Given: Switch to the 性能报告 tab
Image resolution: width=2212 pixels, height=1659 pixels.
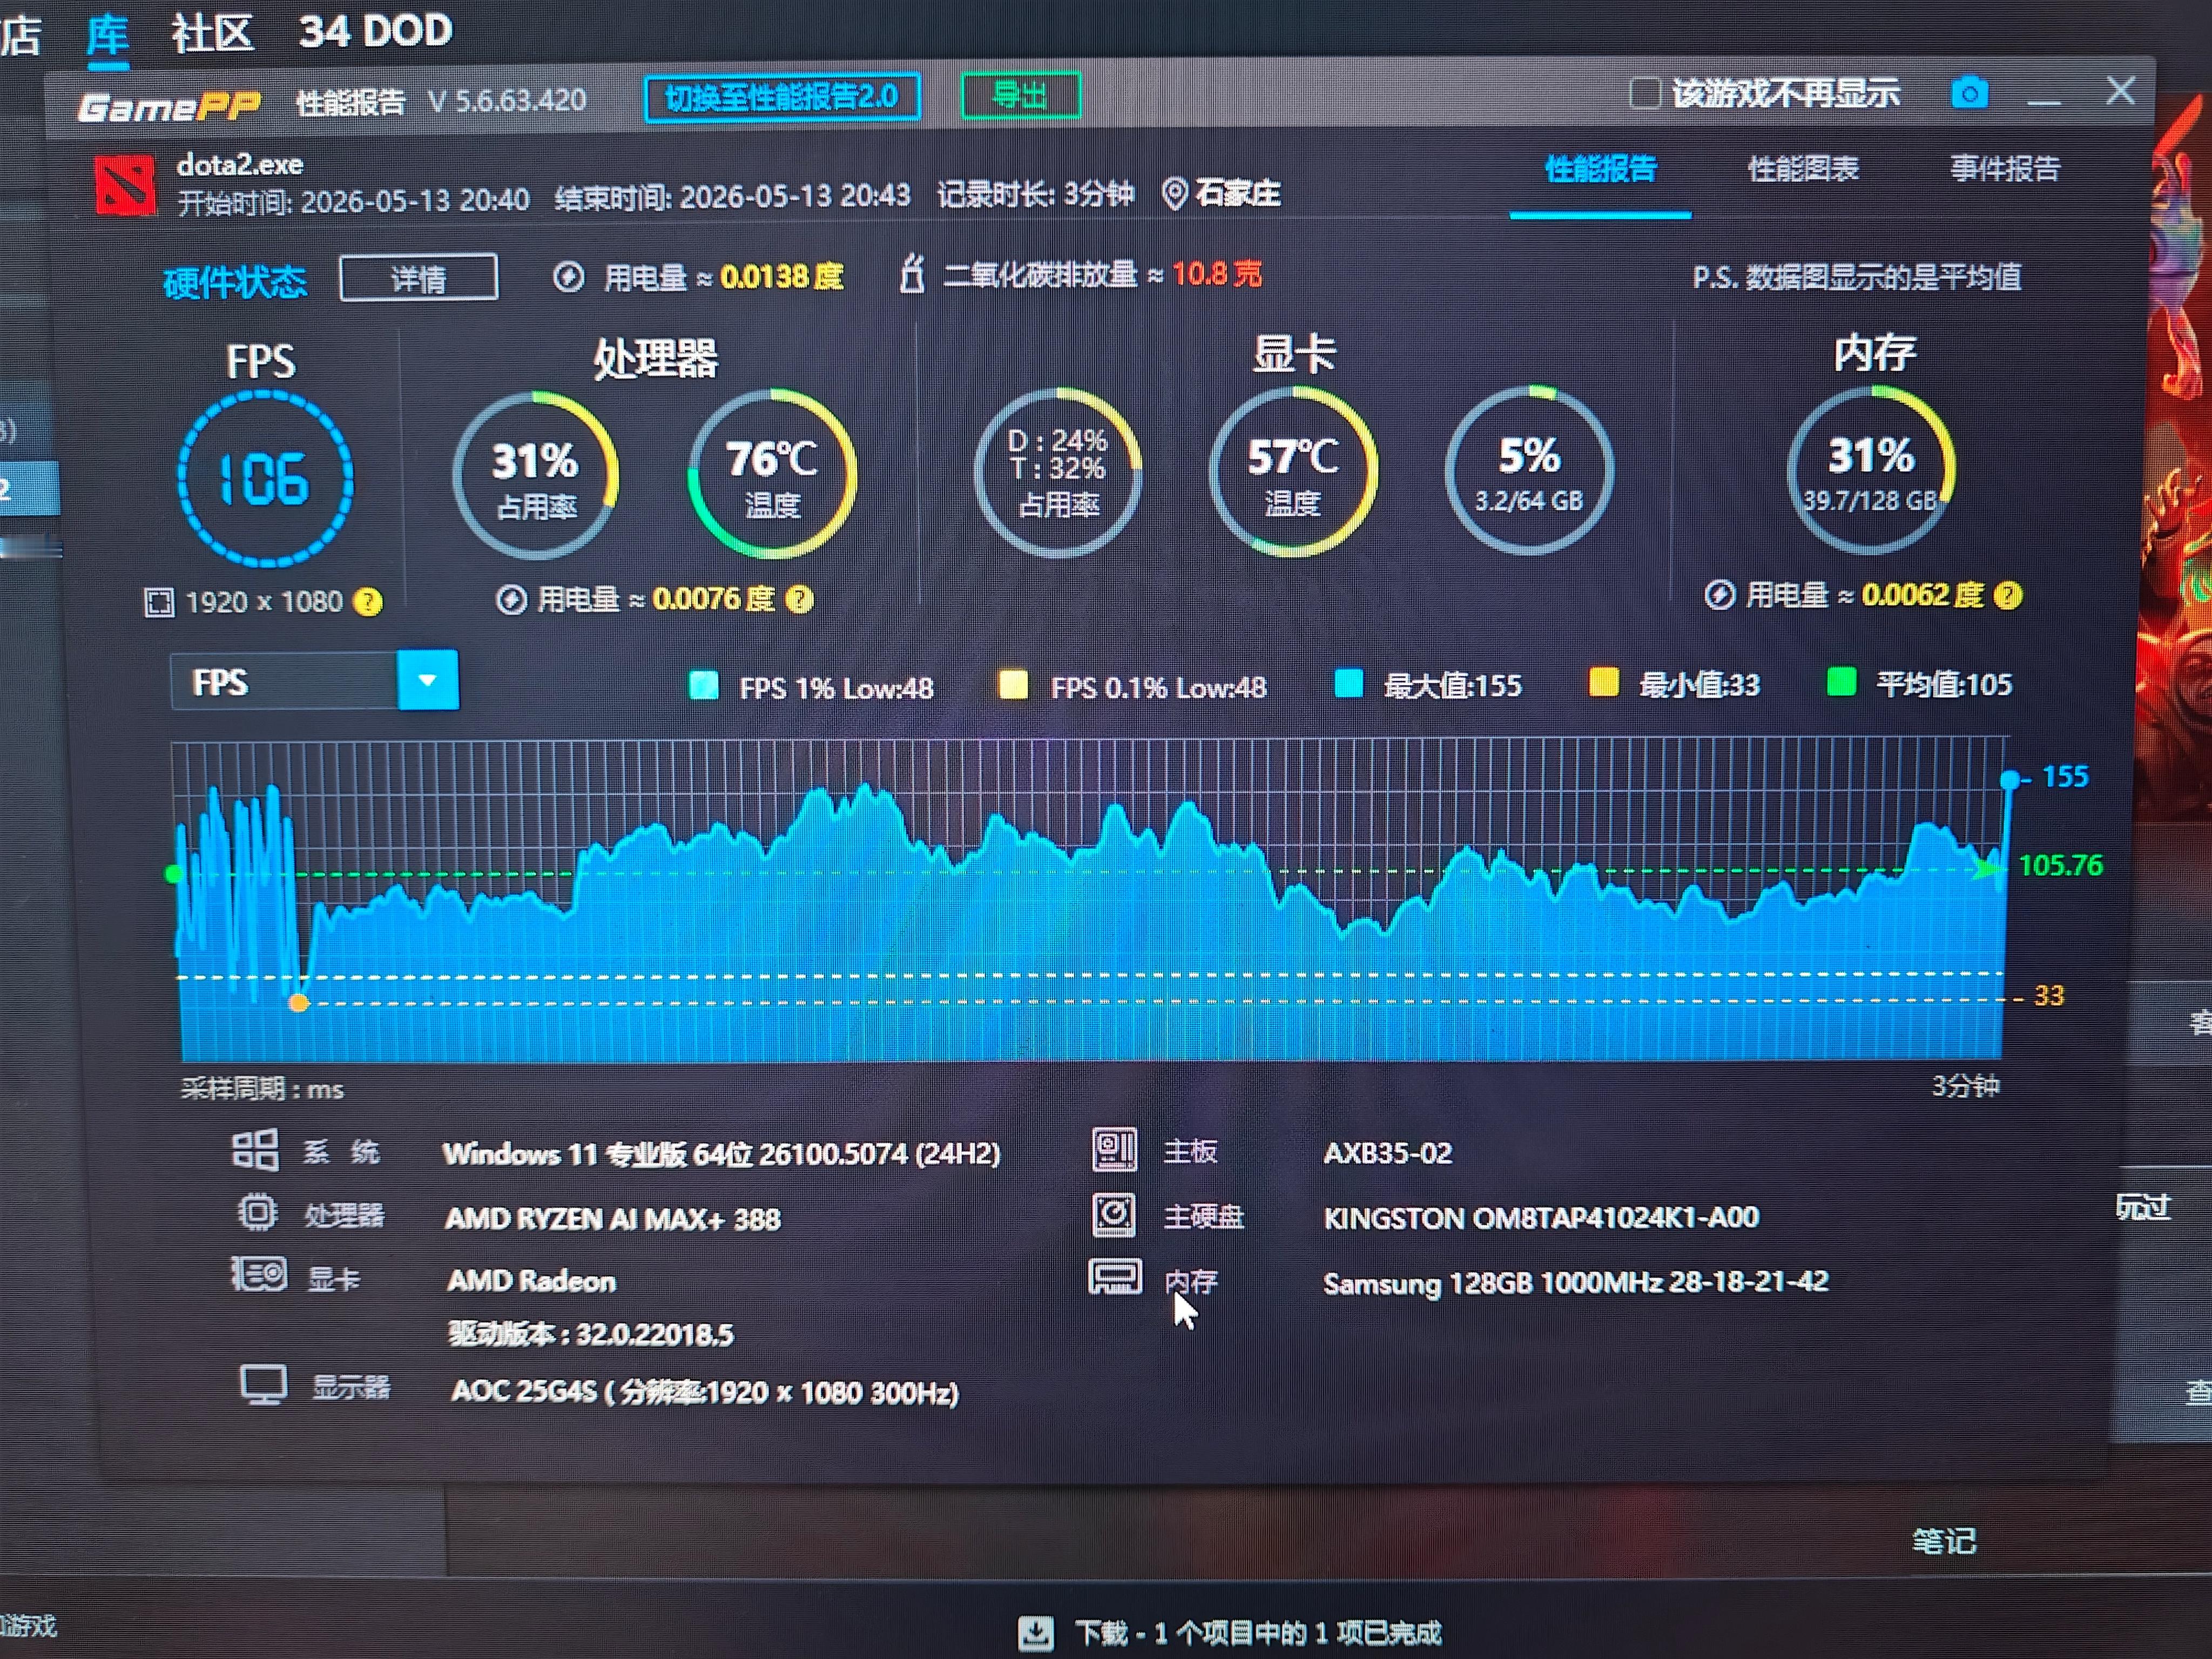Looking at the screenshot, I should click(1600, 169).
